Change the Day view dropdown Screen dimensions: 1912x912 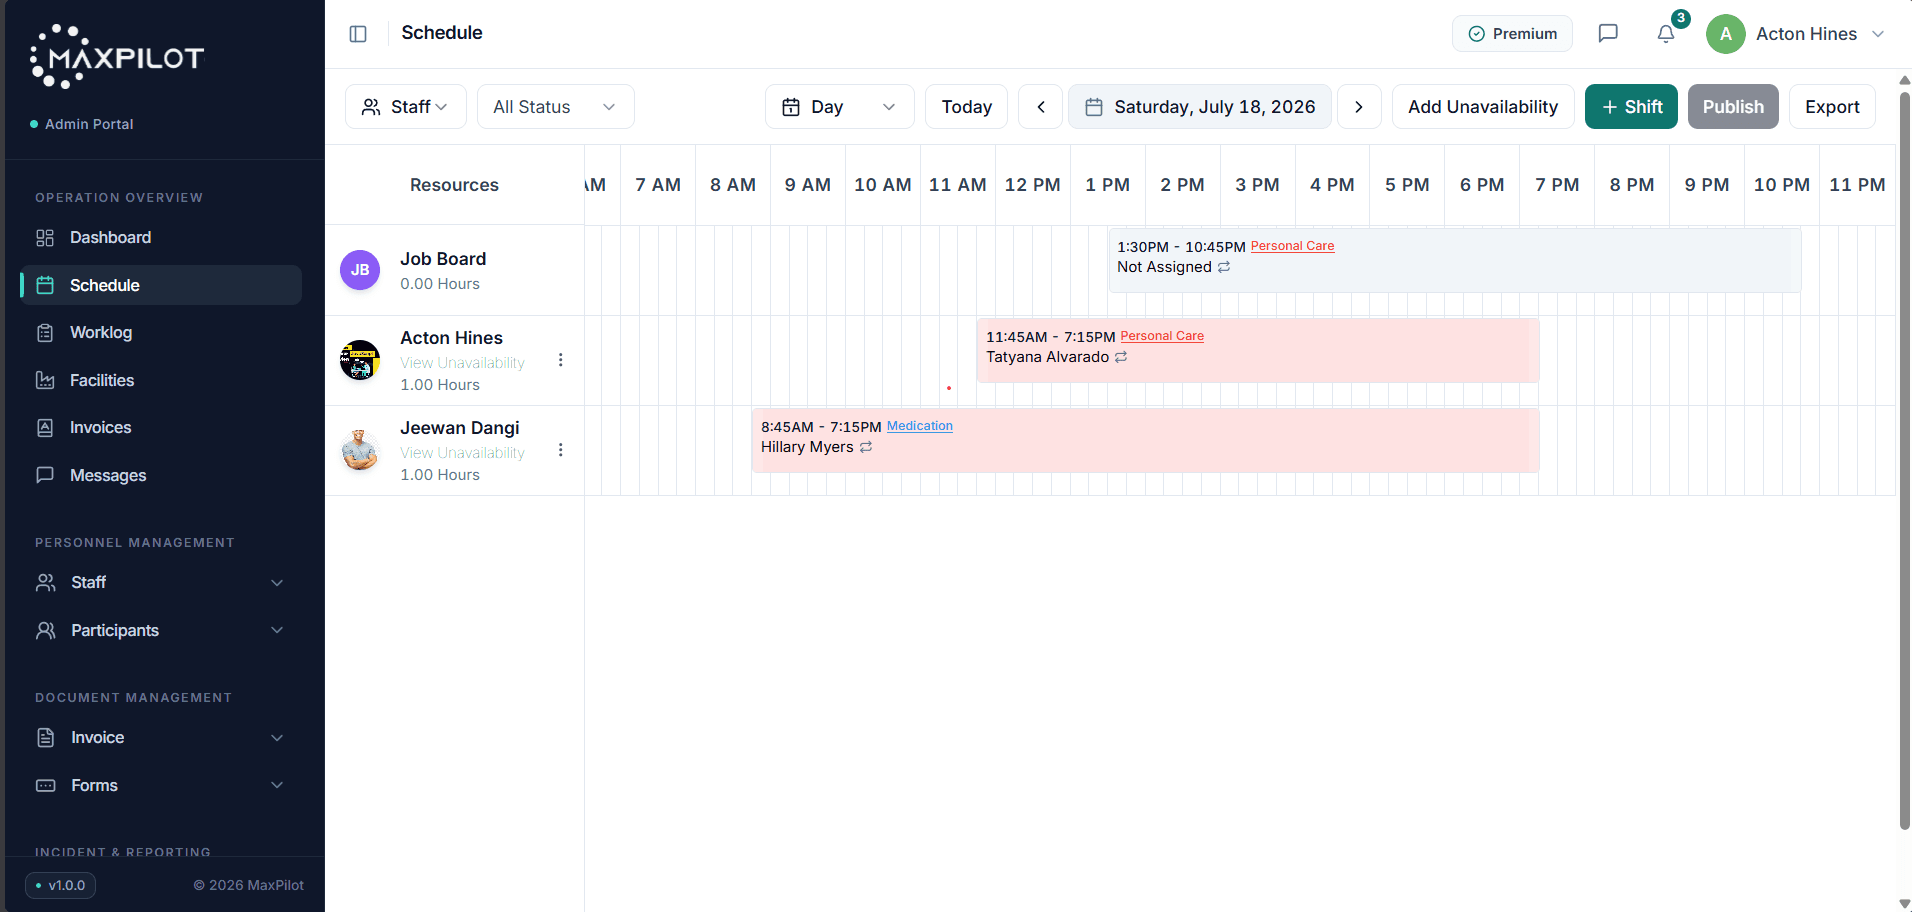(x=840, y=107)
